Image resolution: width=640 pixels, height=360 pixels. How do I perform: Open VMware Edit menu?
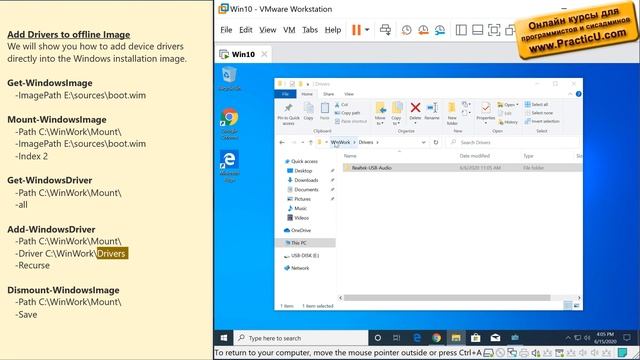coord(245,30)
